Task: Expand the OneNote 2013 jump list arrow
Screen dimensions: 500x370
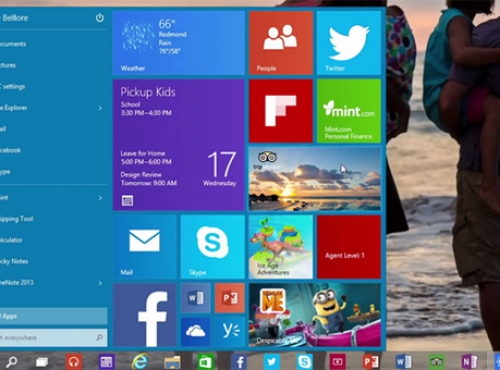Action: pyautogui.click(x=100, y=283)
